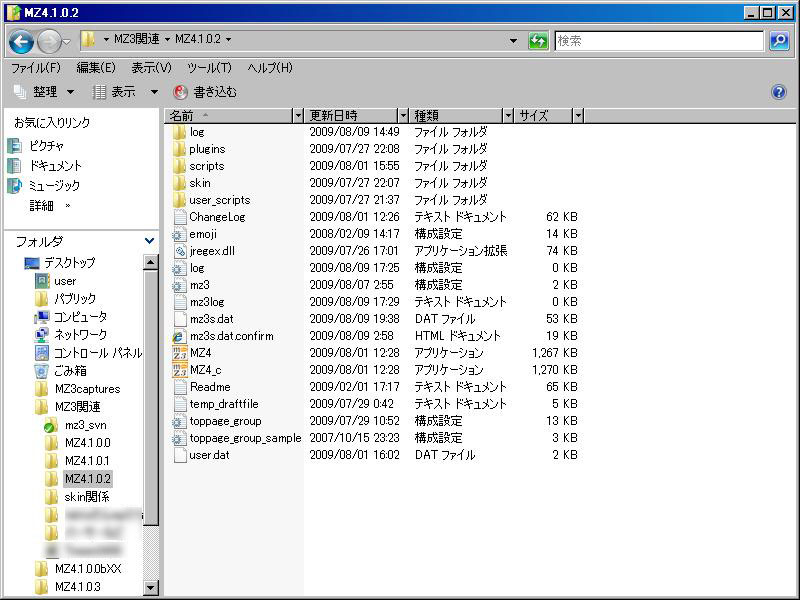Collapse the フォルダ panel chevron
800x600 pixels.
pos(150,241)
